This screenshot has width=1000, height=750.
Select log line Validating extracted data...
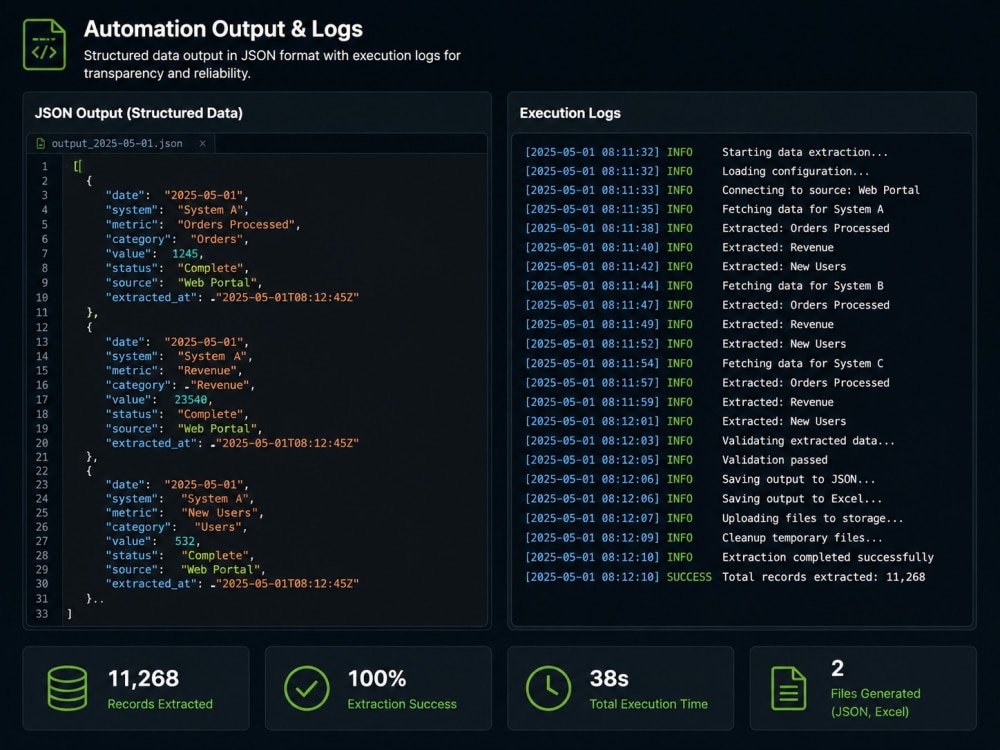pyautogui.click(x=709, y=441)
